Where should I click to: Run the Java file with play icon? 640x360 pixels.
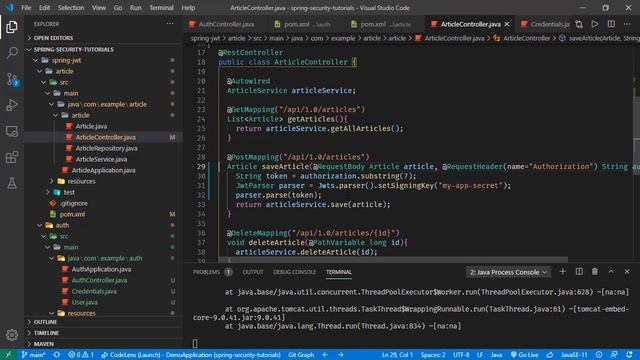(595, 24)
